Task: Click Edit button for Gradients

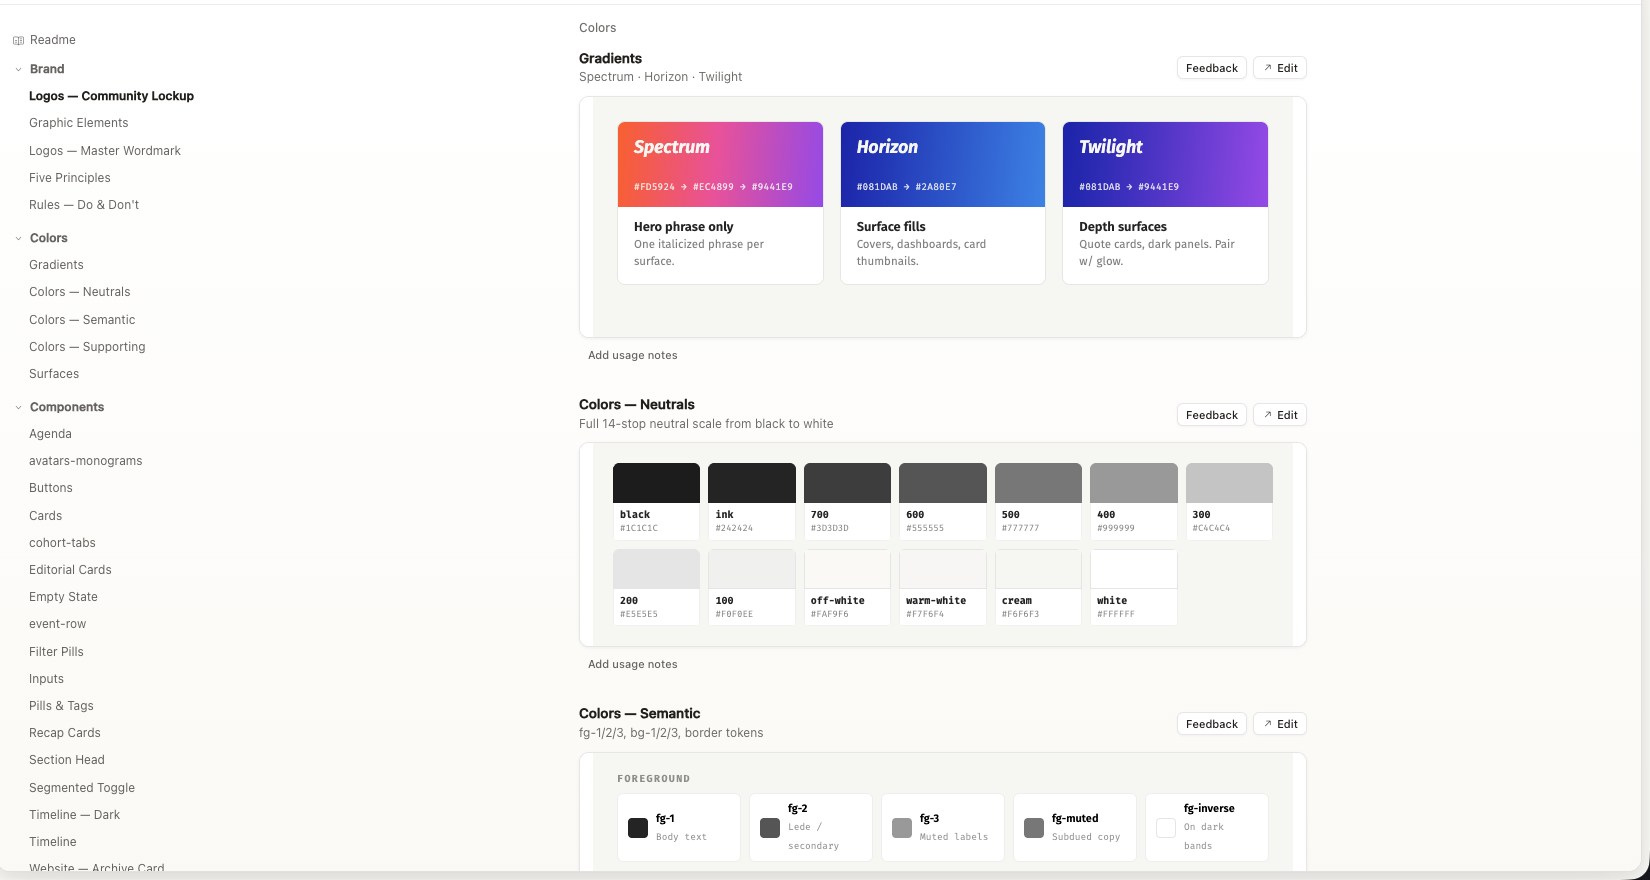Action: click(x=1280, y=68)
